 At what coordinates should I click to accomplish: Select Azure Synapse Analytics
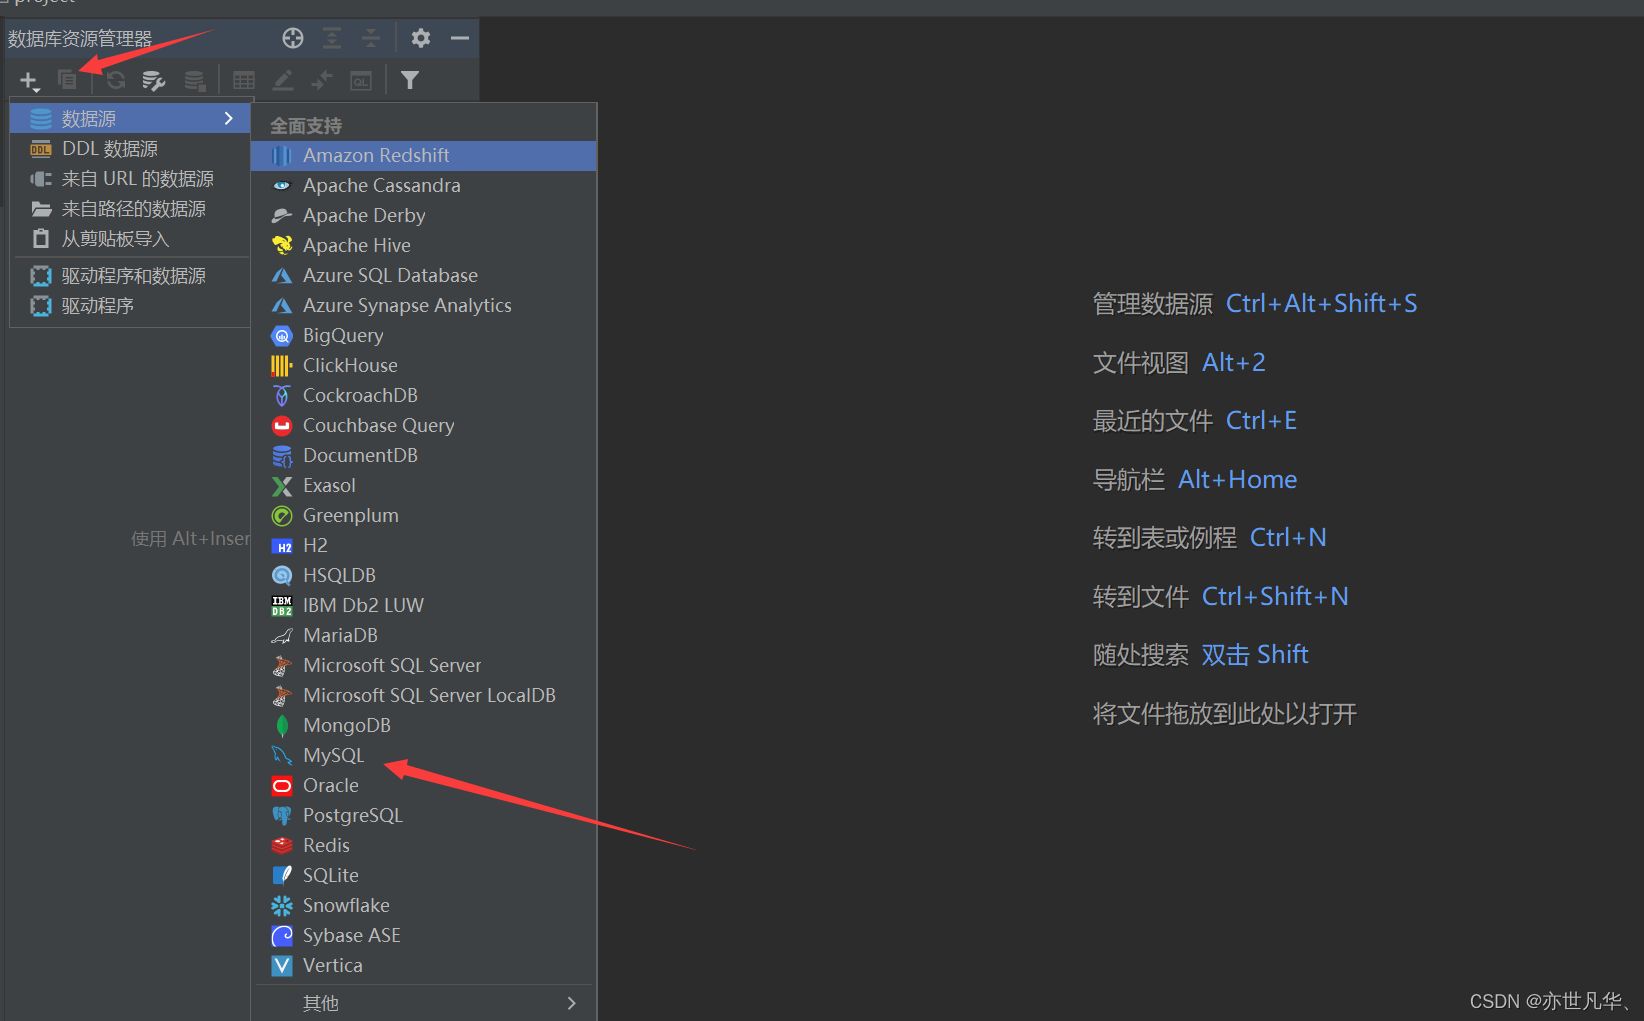point(424,305)
